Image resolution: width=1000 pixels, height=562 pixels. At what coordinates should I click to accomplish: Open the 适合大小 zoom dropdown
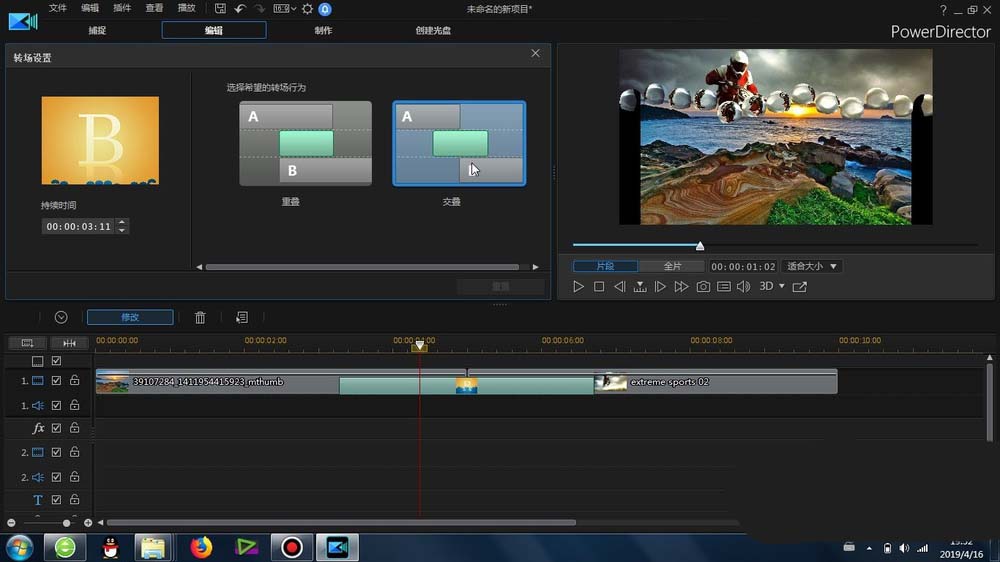point(811,266)
